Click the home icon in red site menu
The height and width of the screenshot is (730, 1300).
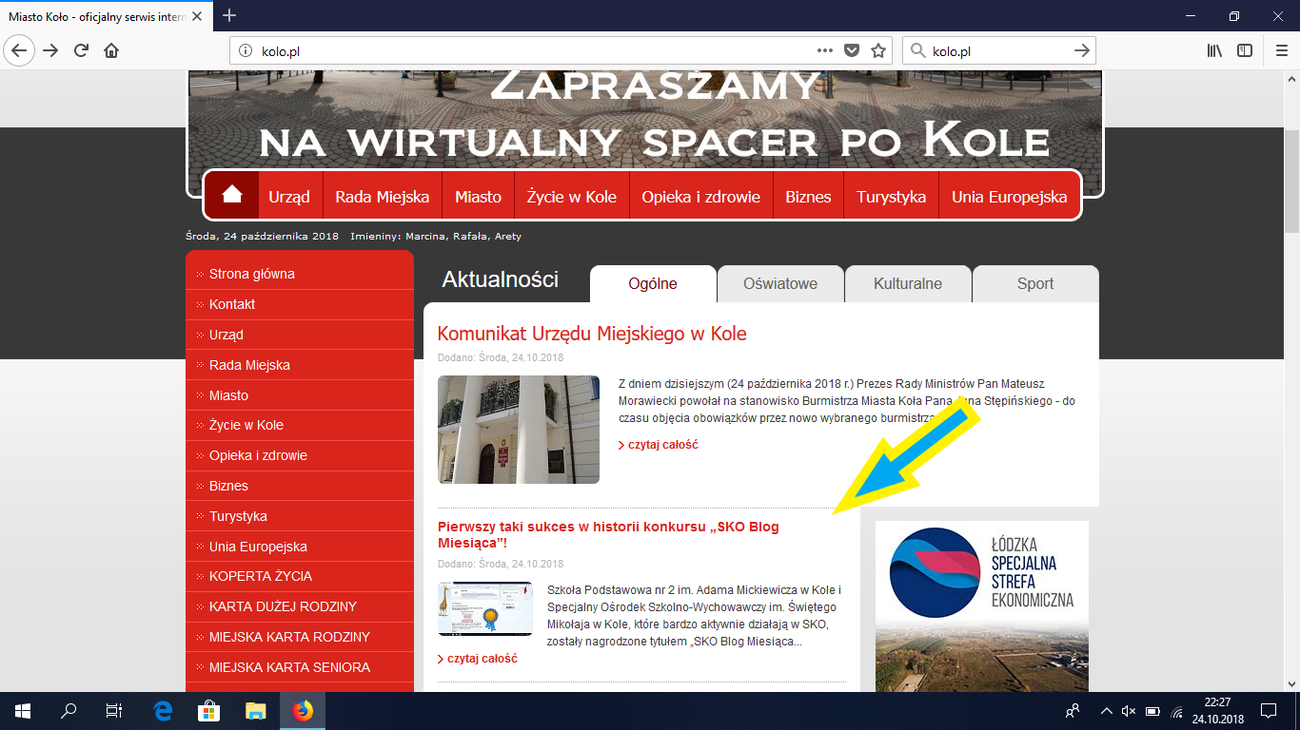click(x=232, y=195)
